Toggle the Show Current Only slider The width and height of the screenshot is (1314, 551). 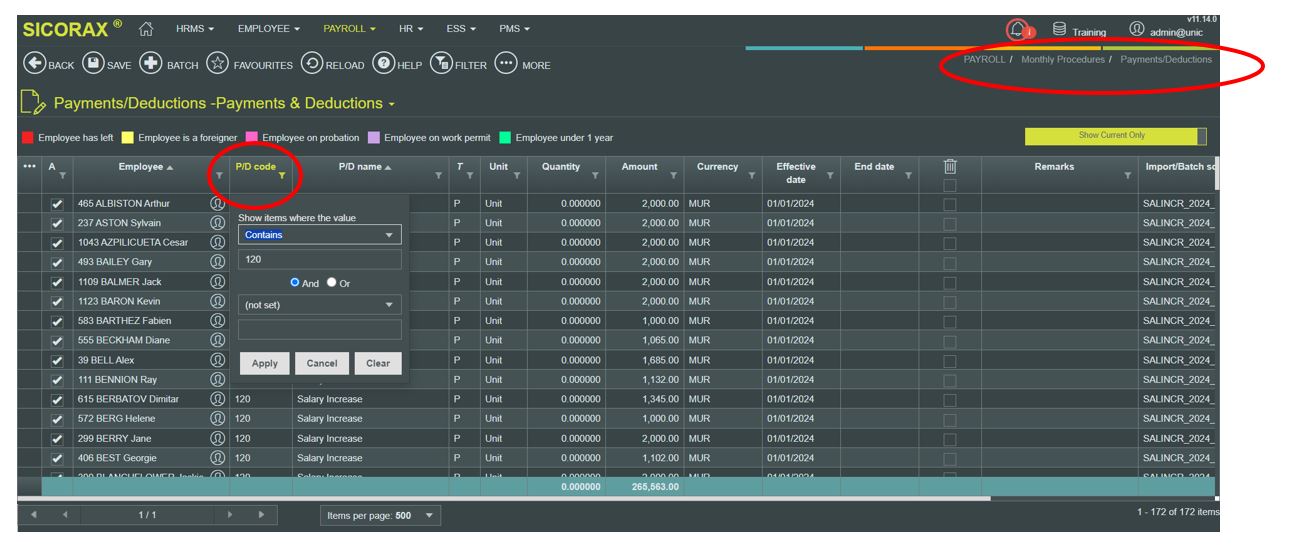(x=1115, y=136)
